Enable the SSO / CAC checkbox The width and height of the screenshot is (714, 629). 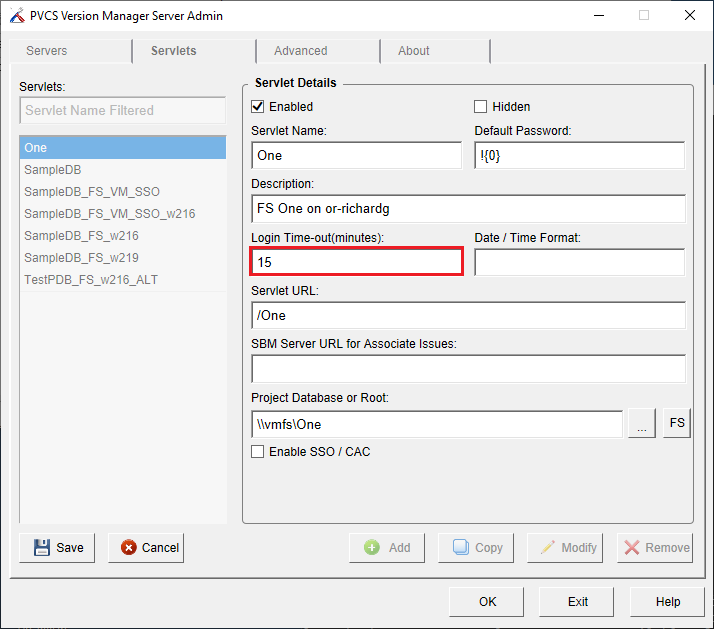click(x=257, y=452)
